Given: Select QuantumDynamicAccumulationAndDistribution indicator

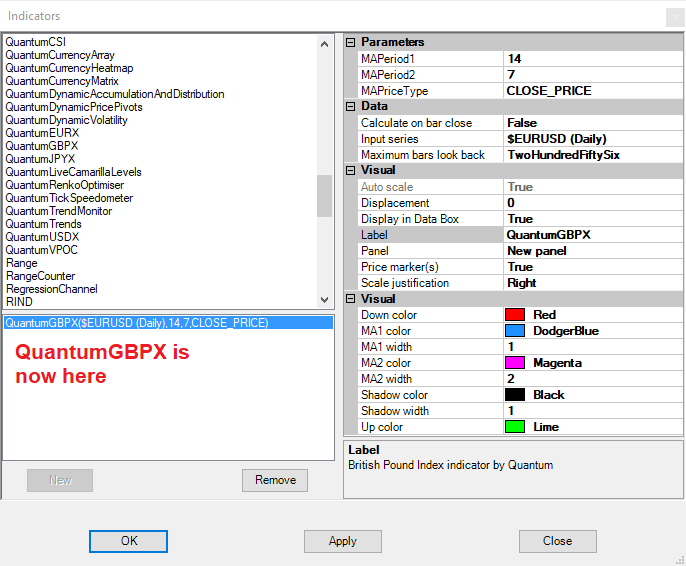Looking at the screenshot, I should 115,94.
